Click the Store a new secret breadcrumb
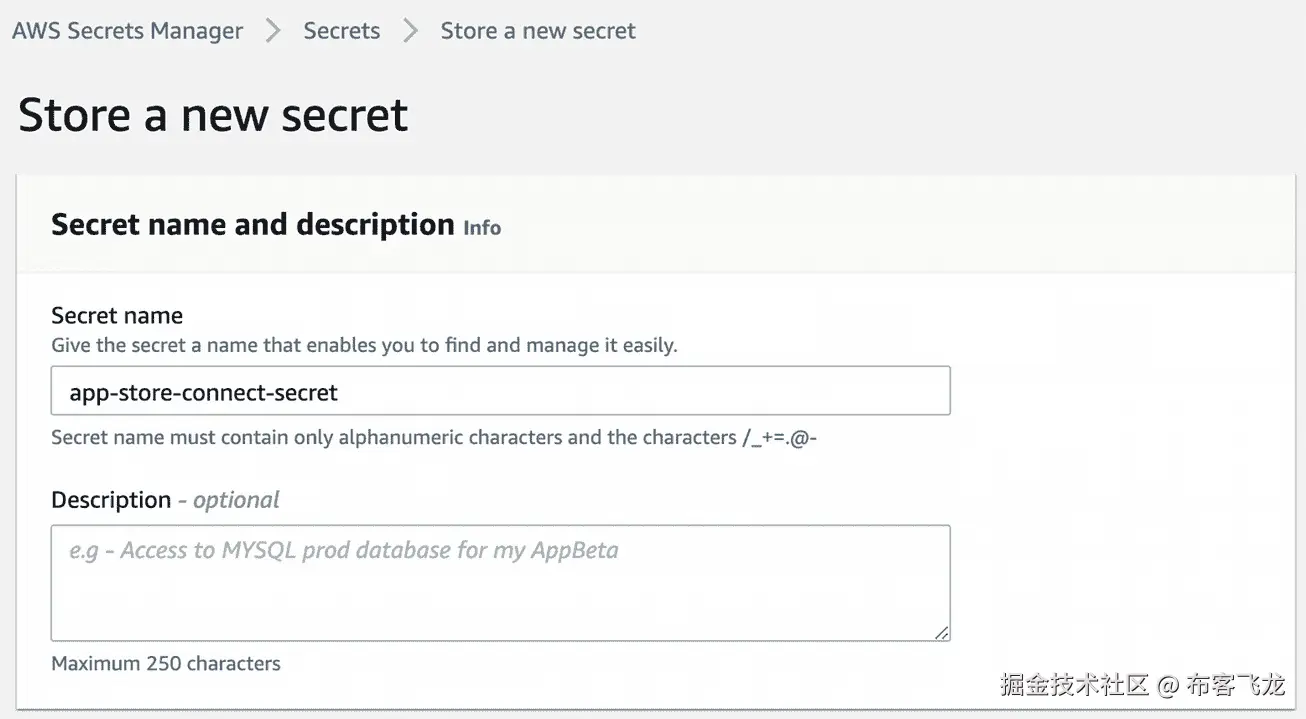 [538, 31]
